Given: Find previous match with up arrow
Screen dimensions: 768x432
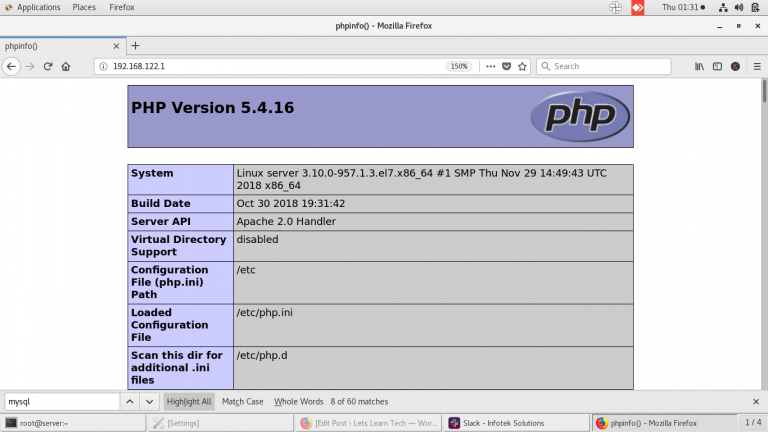Looking at the screenshot, I should 130,402.
